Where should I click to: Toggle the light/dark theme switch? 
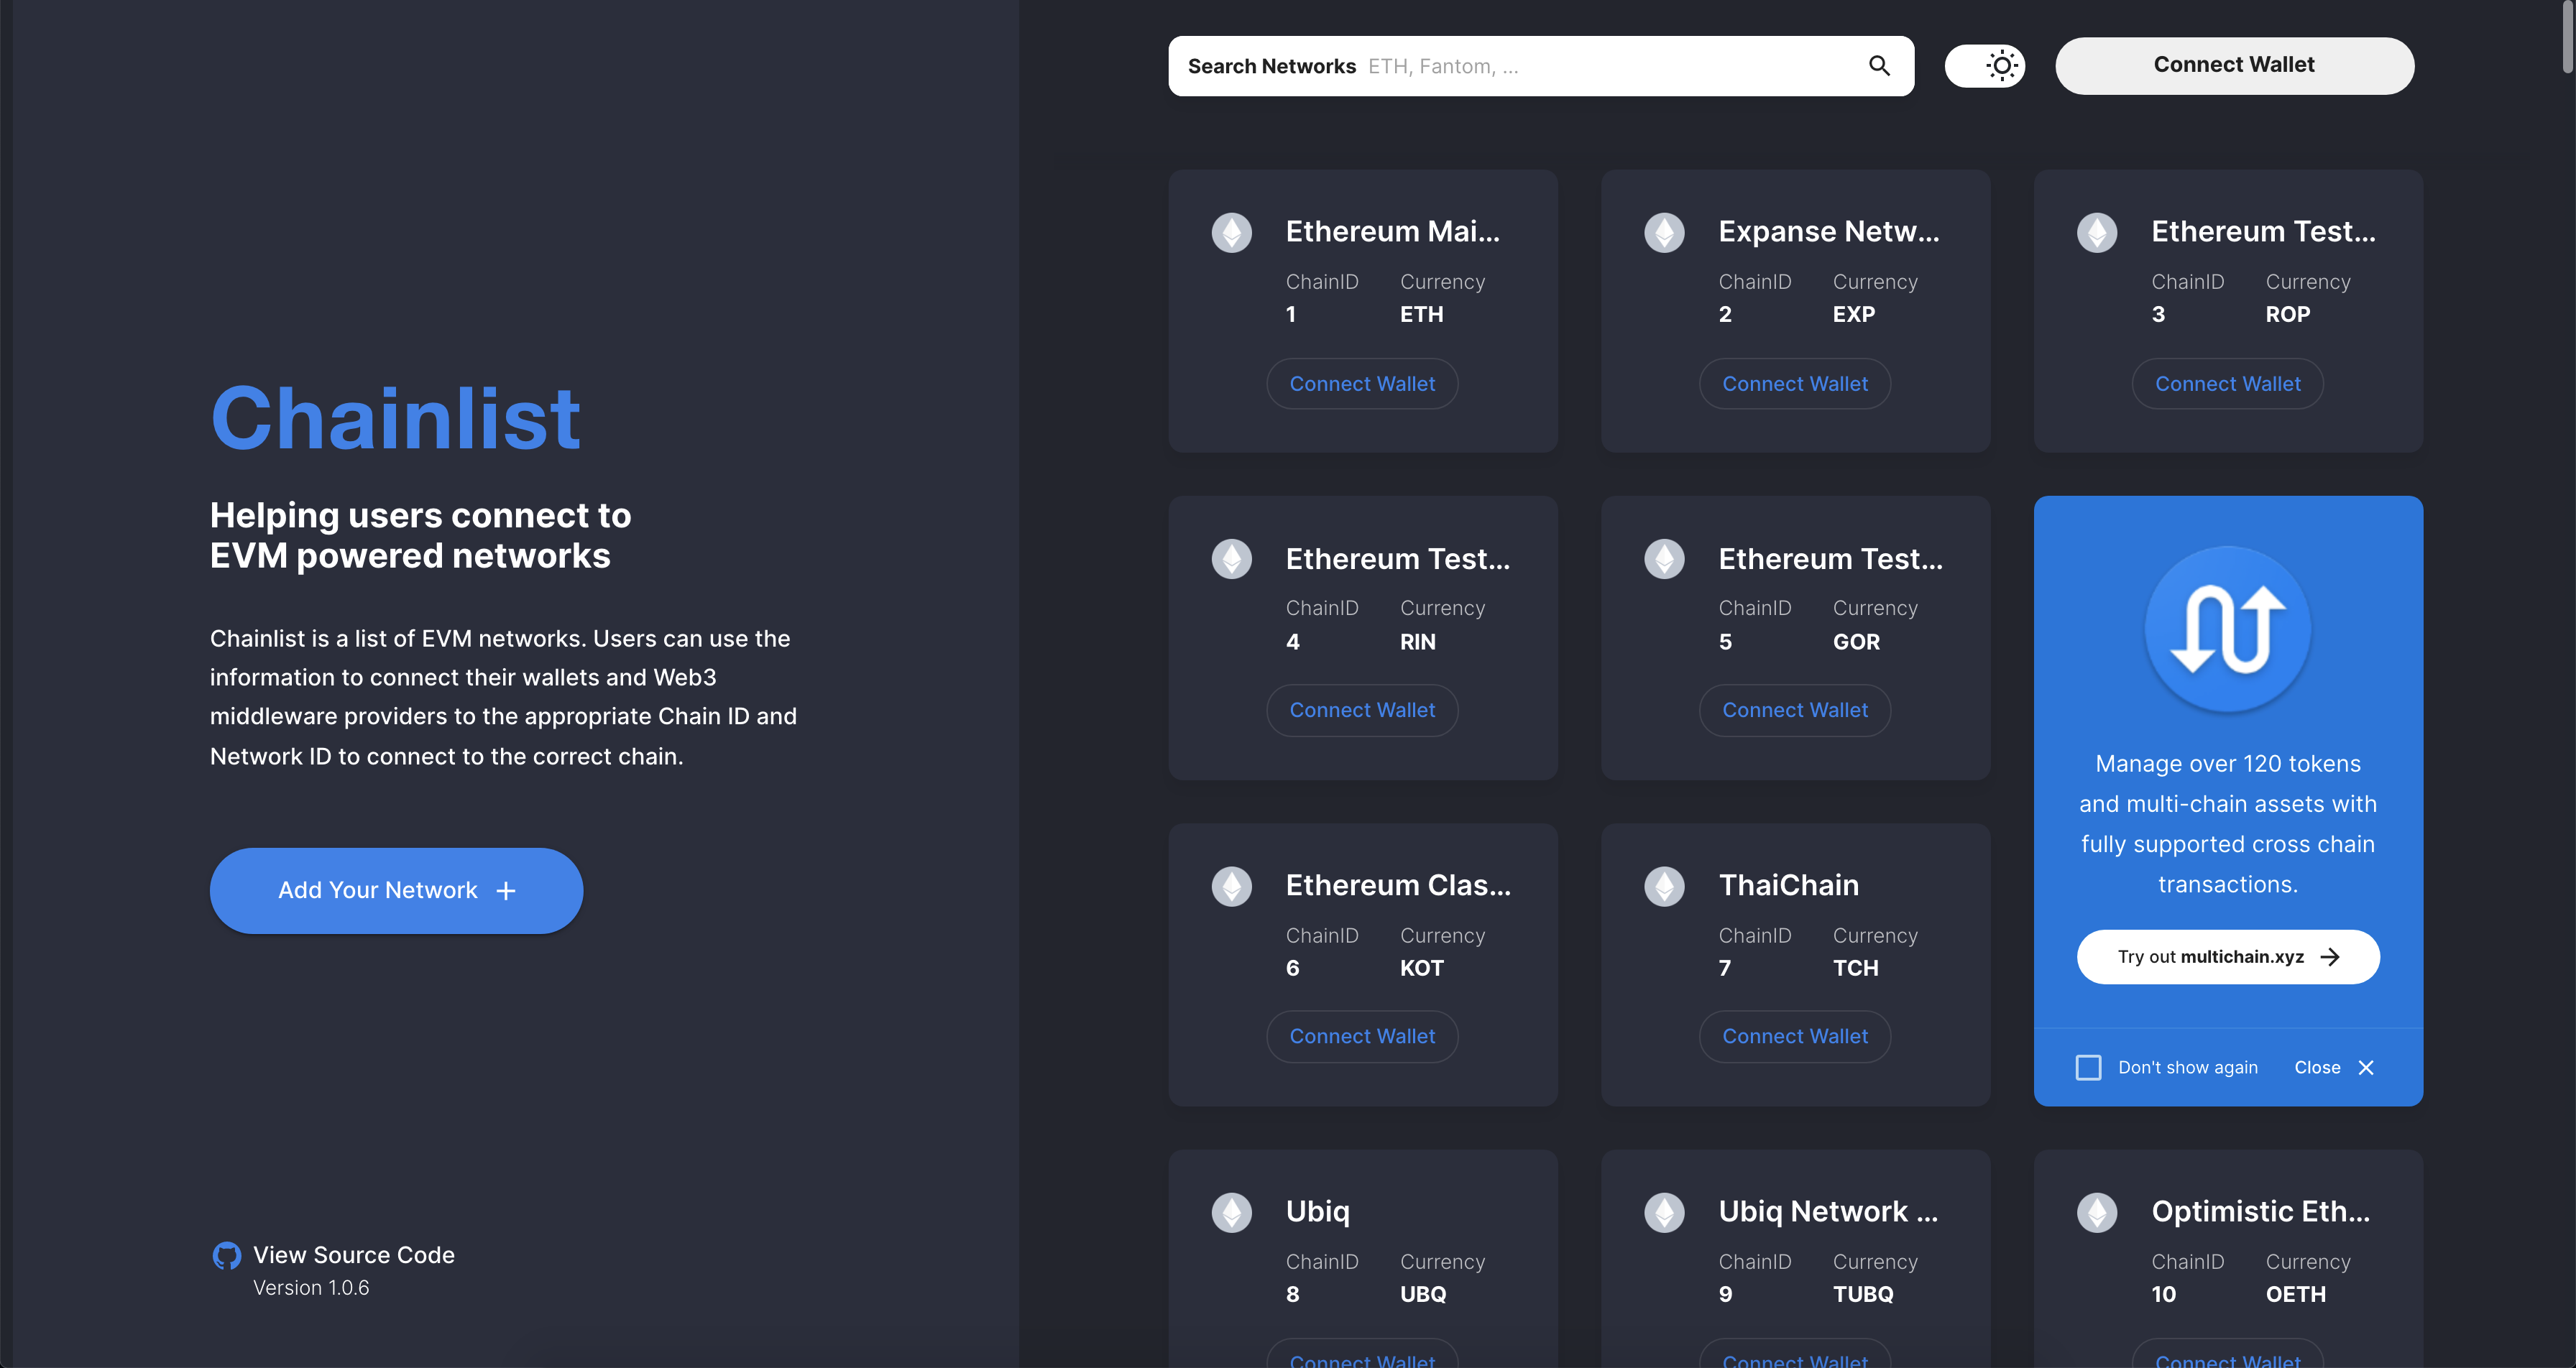tap(1985, 66)
